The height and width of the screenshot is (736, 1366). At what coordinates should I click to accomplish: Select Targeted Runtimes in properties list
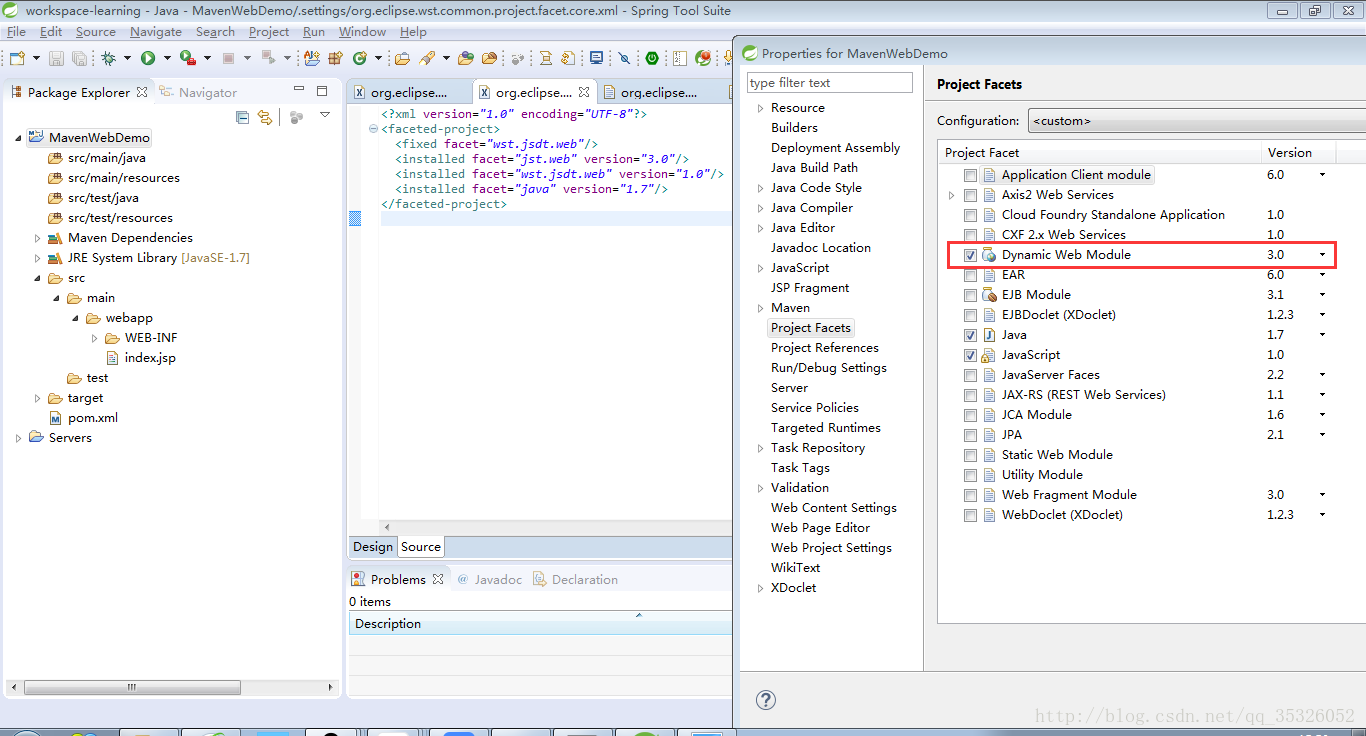[x=826, y=428]
